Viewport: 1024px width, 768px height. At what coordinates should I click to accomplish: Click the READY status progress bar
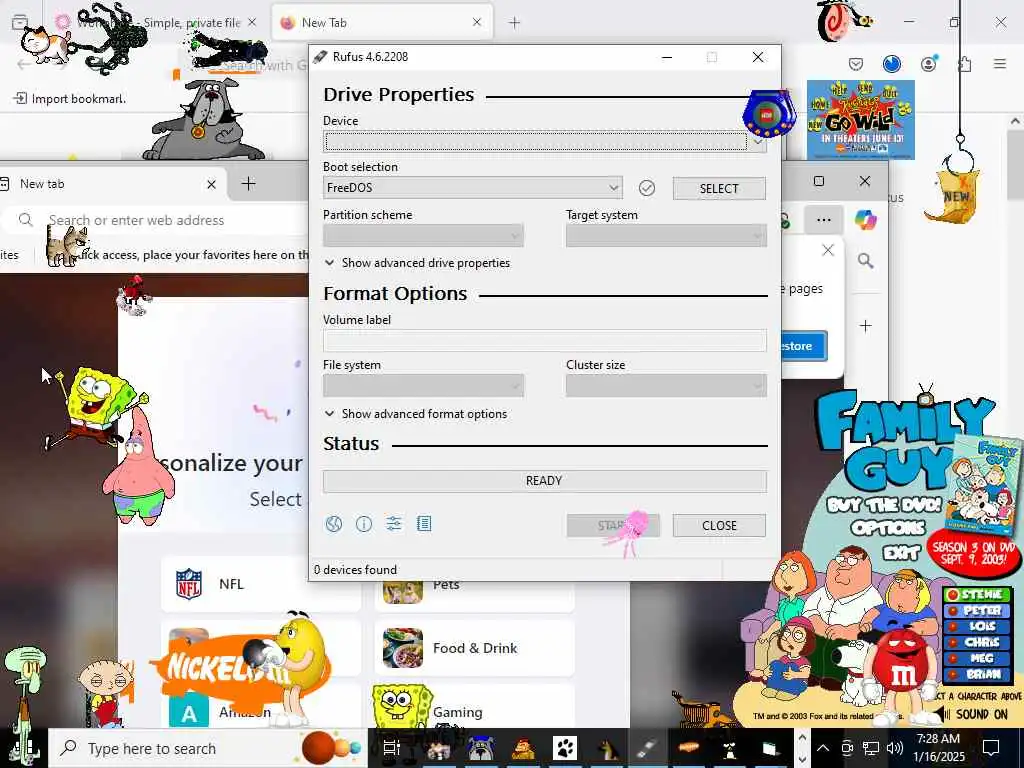coord(545,481)
